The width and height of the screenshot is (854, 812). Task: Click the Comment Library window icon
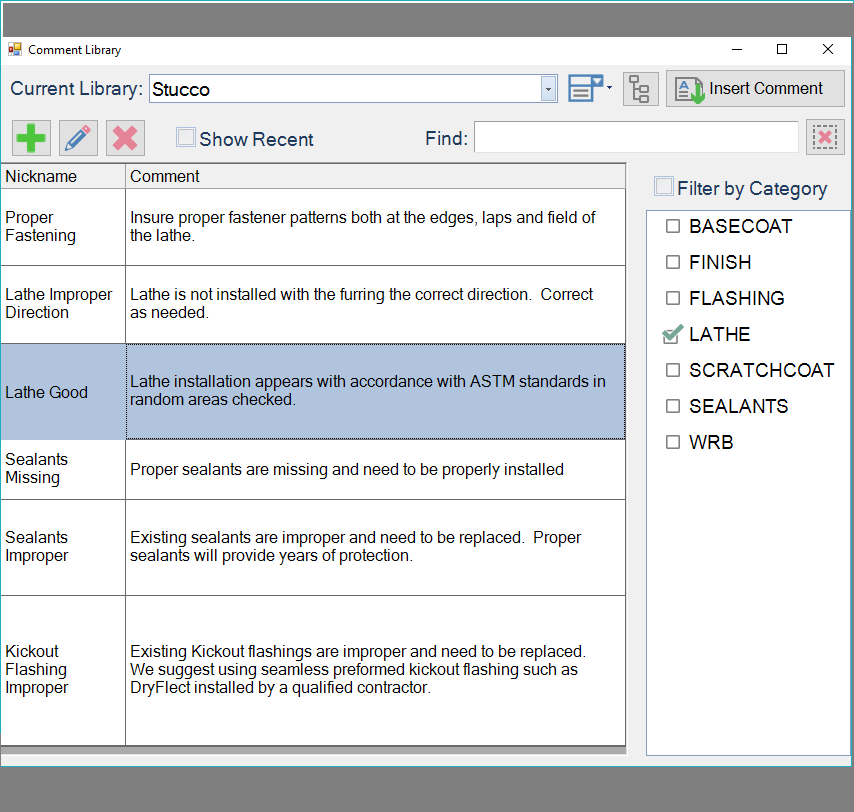(15, 50)
